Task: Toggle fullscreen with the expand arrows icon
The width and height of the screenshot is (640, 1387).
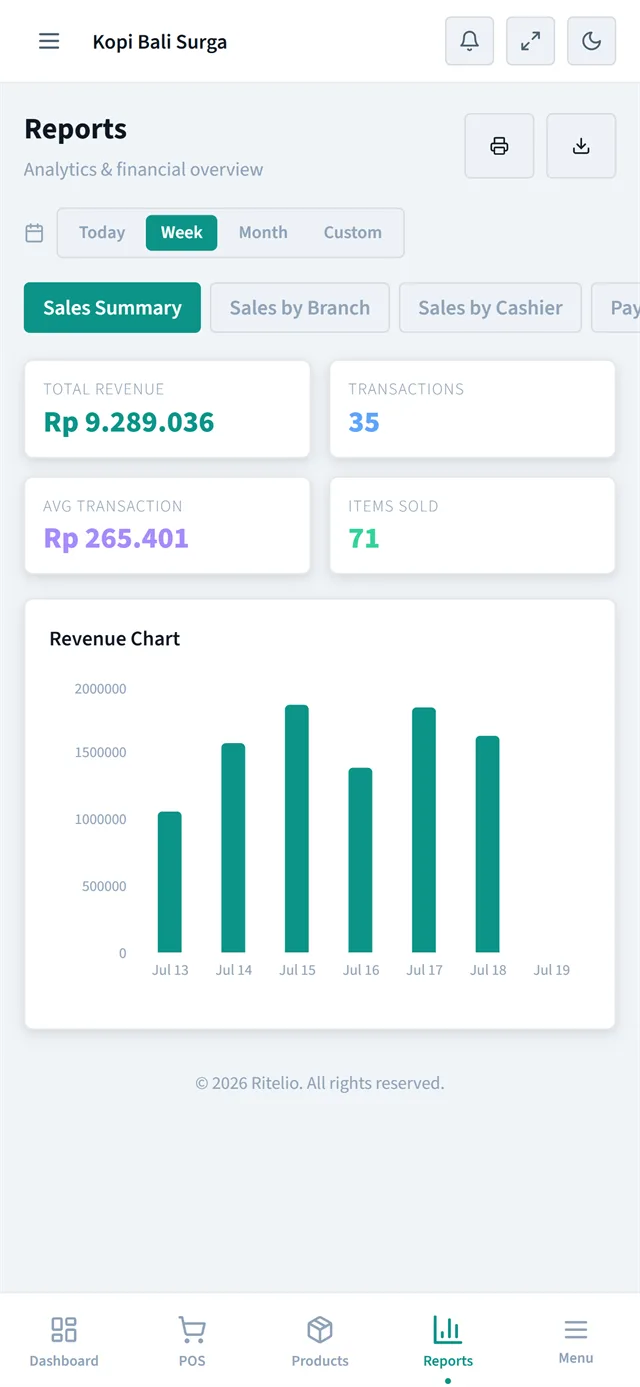Action: (530, 41)
